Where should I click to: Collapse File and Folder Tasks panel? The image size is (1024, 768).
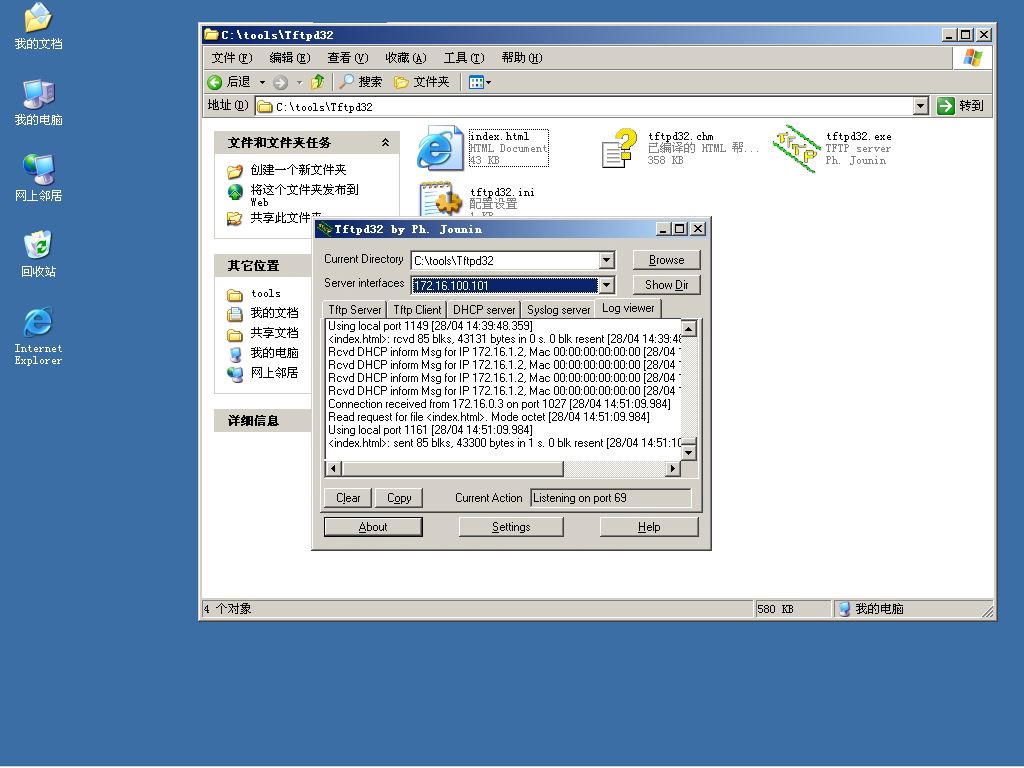pos(385,142)
